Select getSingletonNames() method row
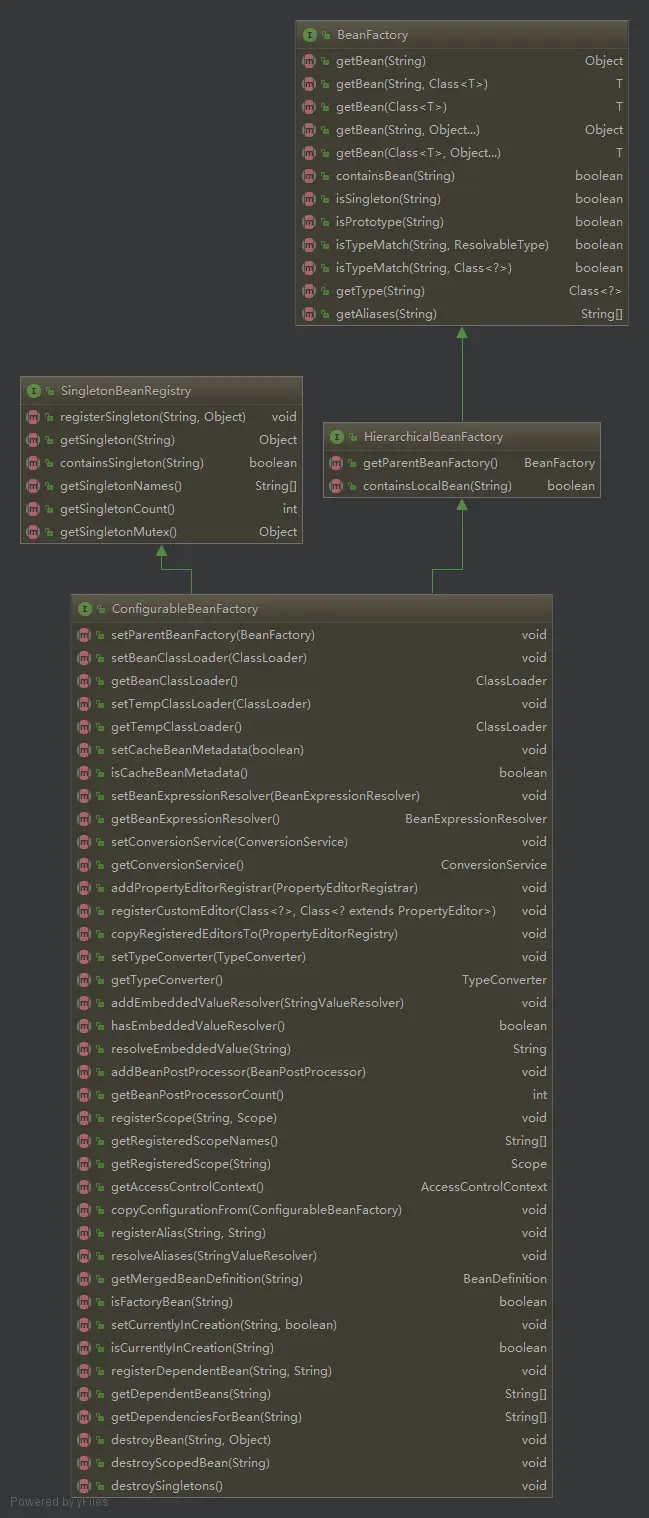649x1518 pixels. point(161,486)
